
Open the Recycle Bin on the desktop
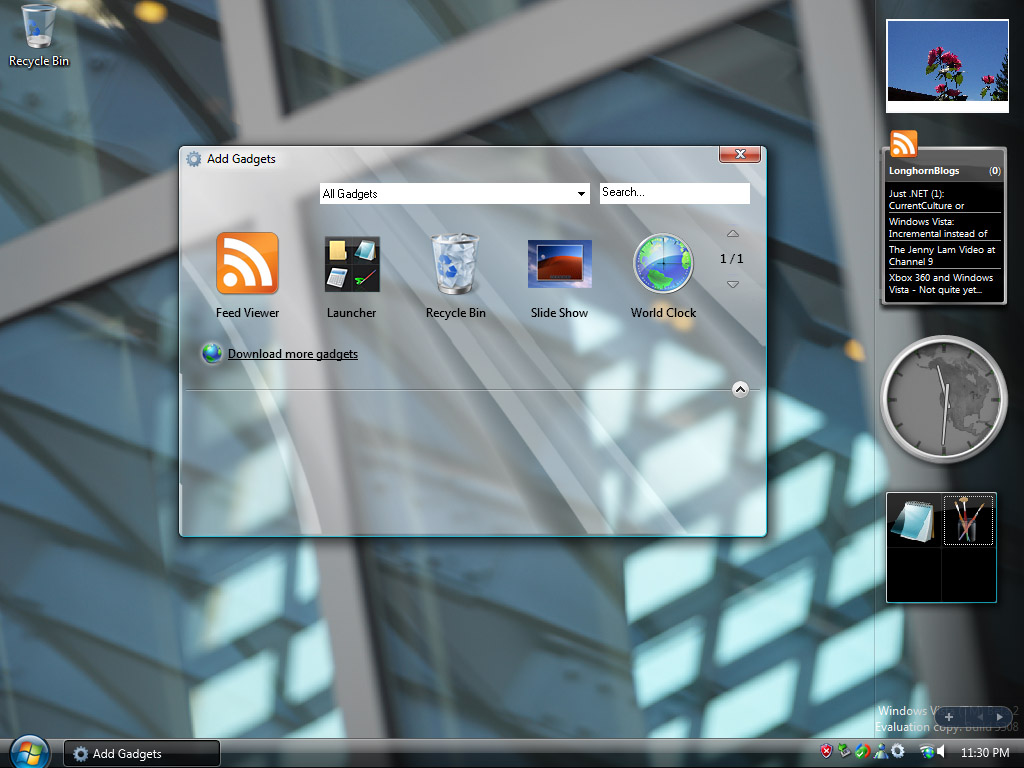click(39, 35)
